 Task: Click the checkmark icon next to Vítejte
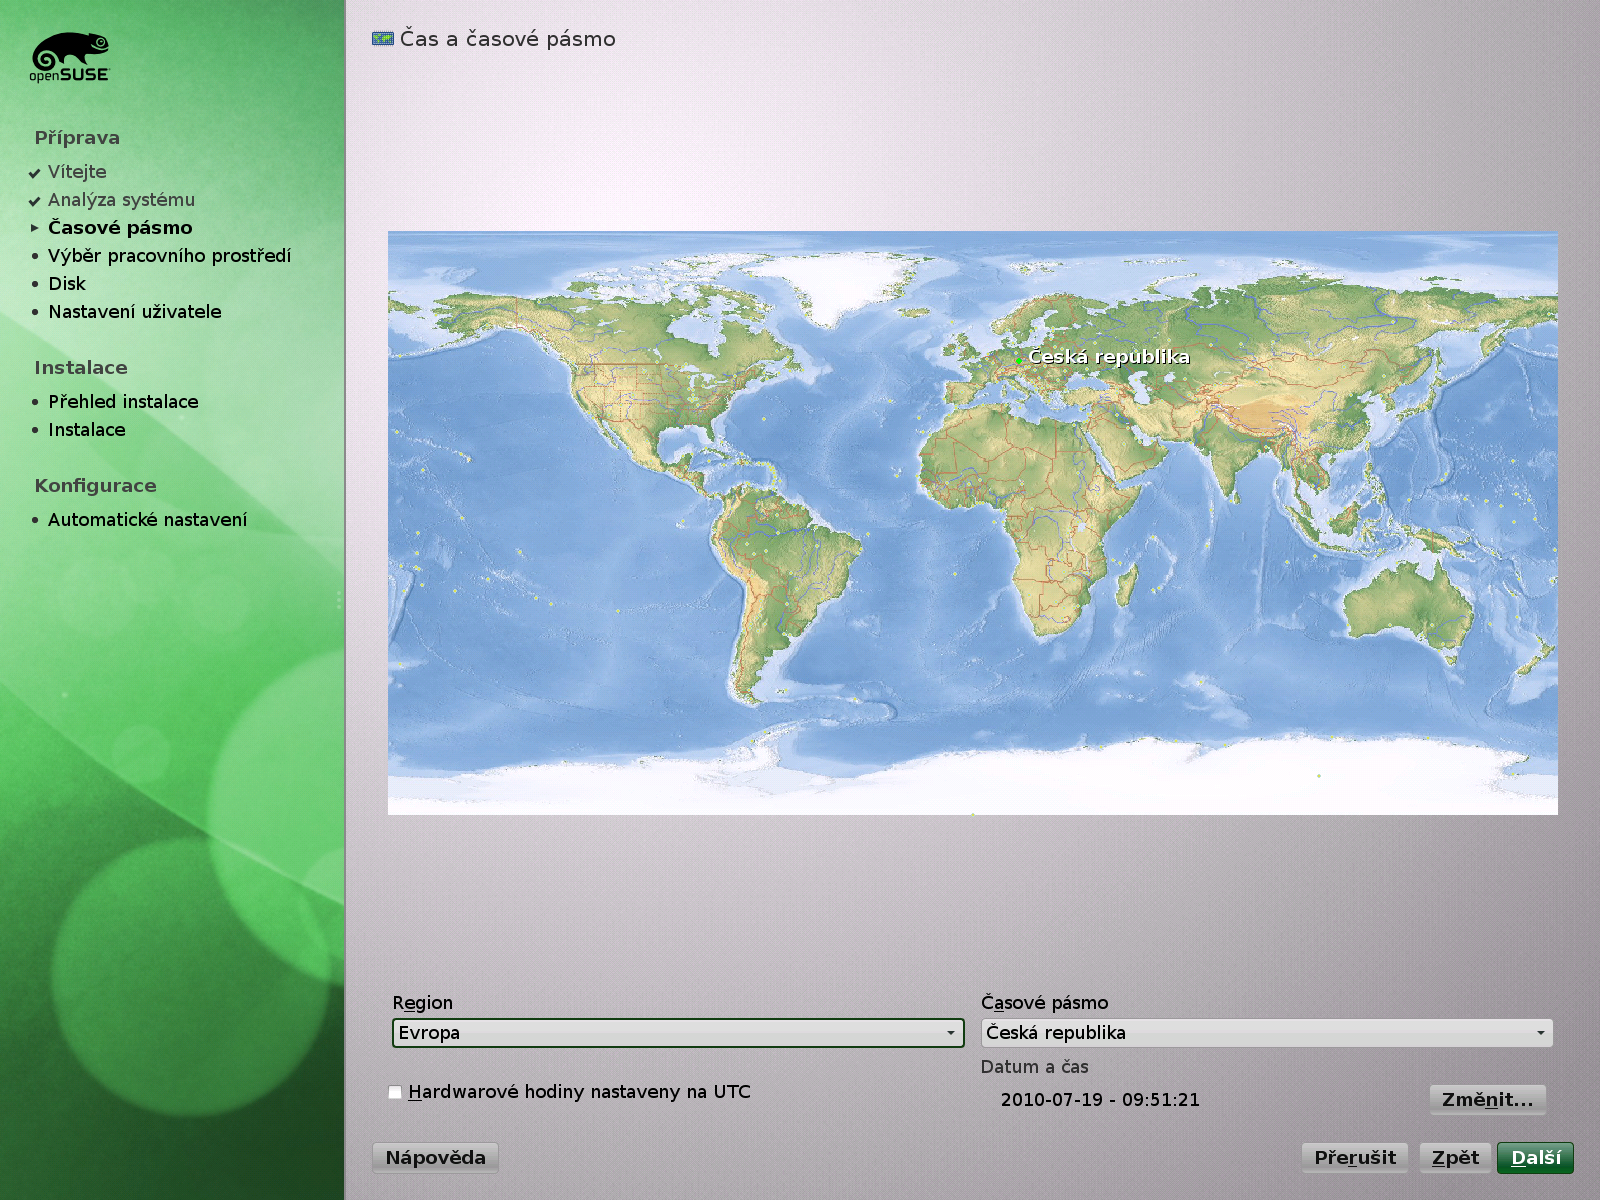point(35,173)
